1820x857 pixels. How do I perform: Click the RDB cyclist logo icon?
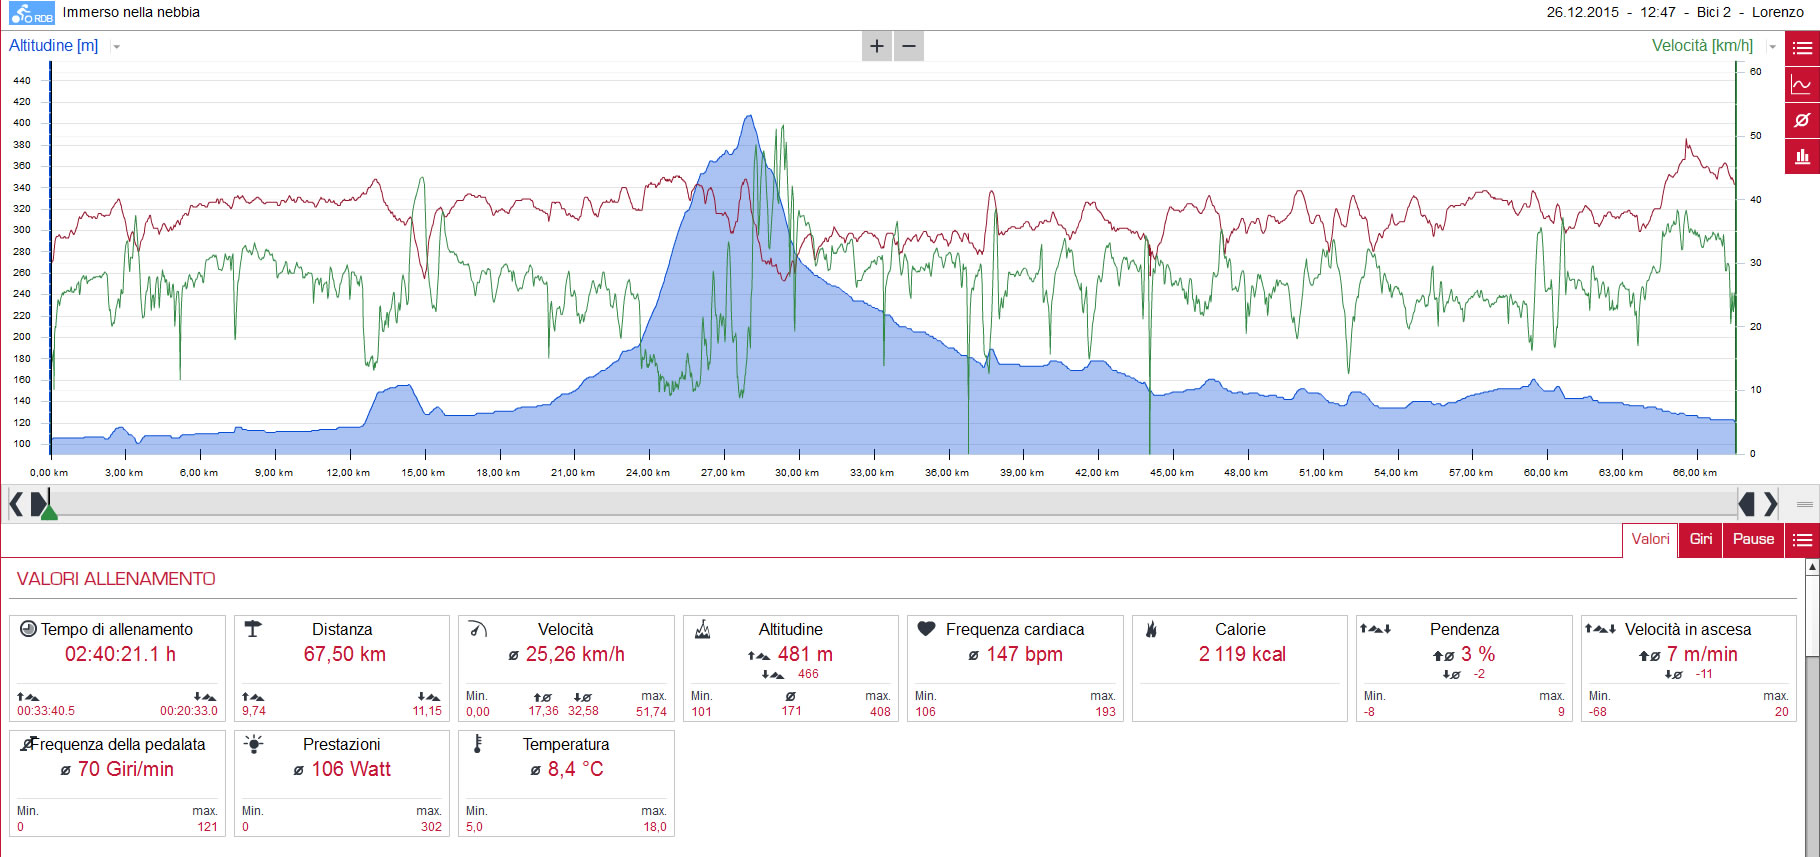coord(32,13)
